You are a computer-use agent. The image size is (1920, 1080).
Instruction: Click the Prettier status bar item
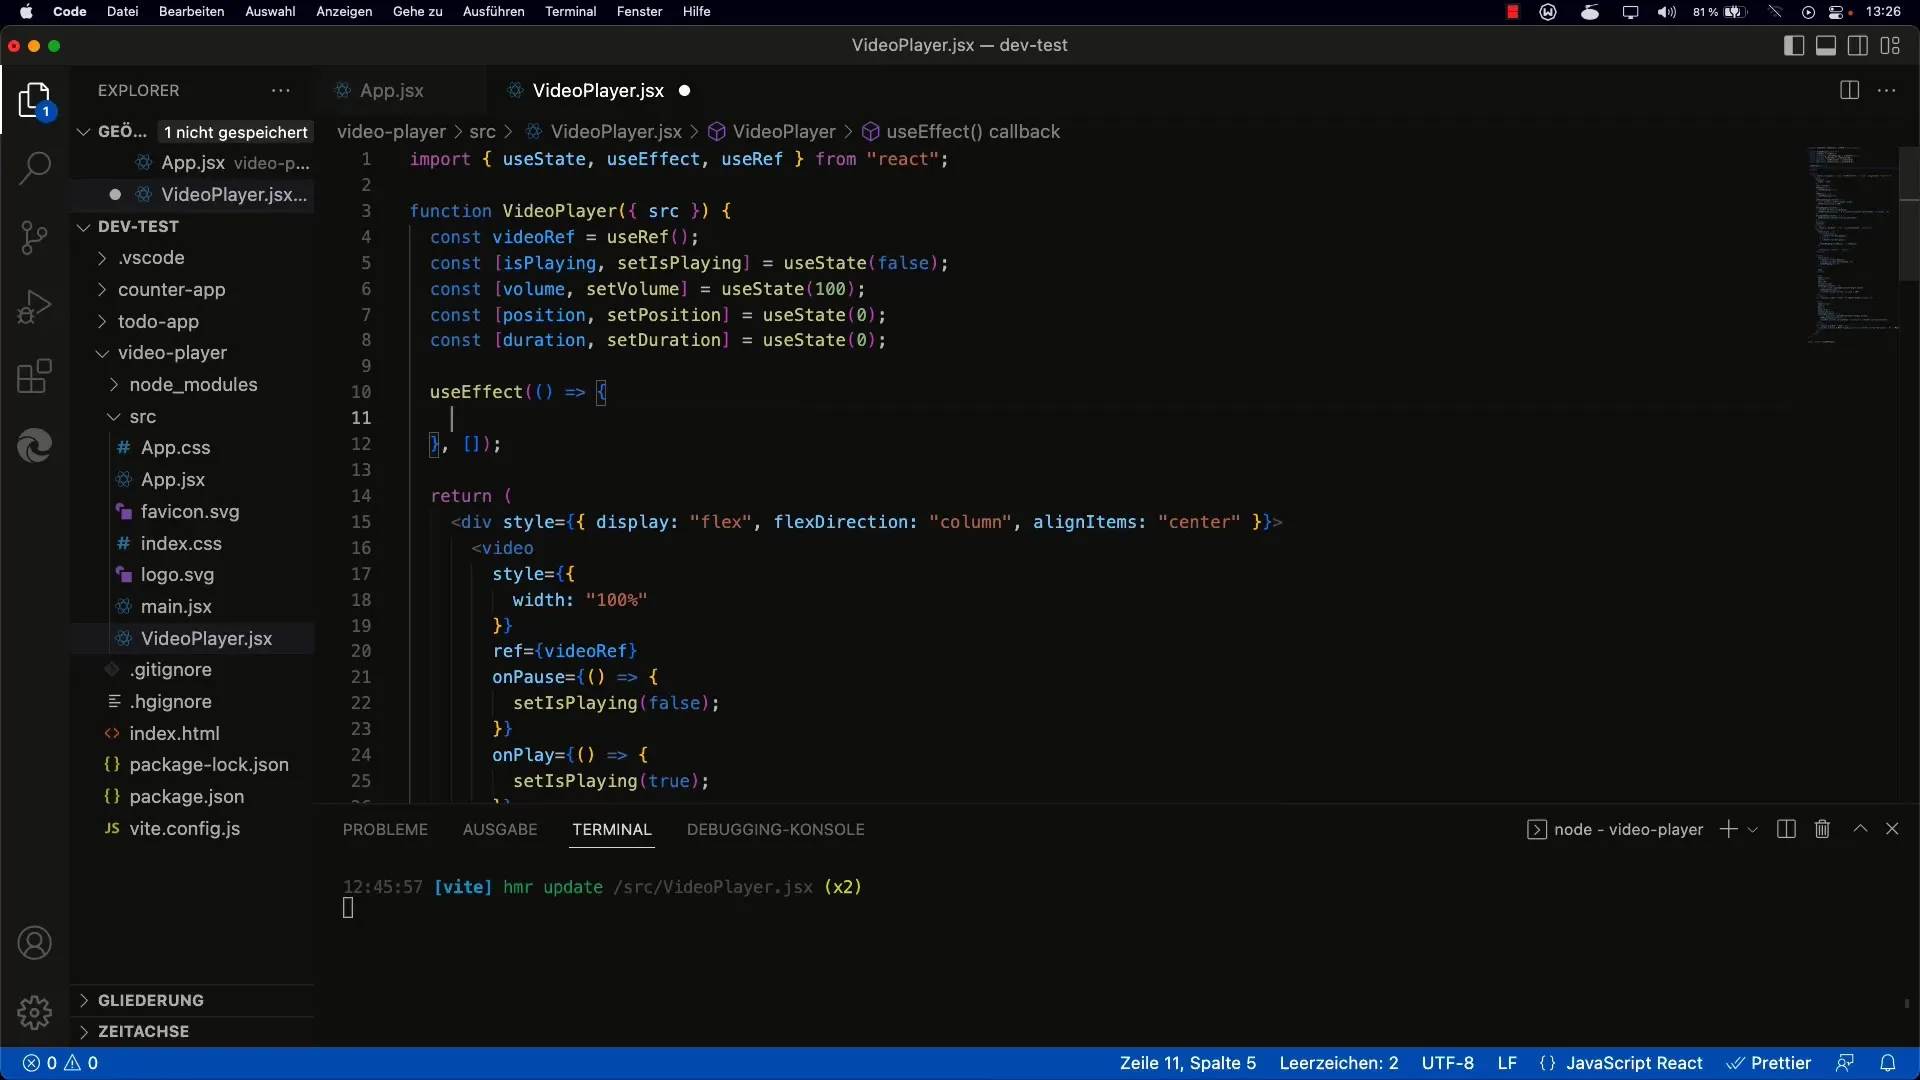[x=1769, y=1063]
